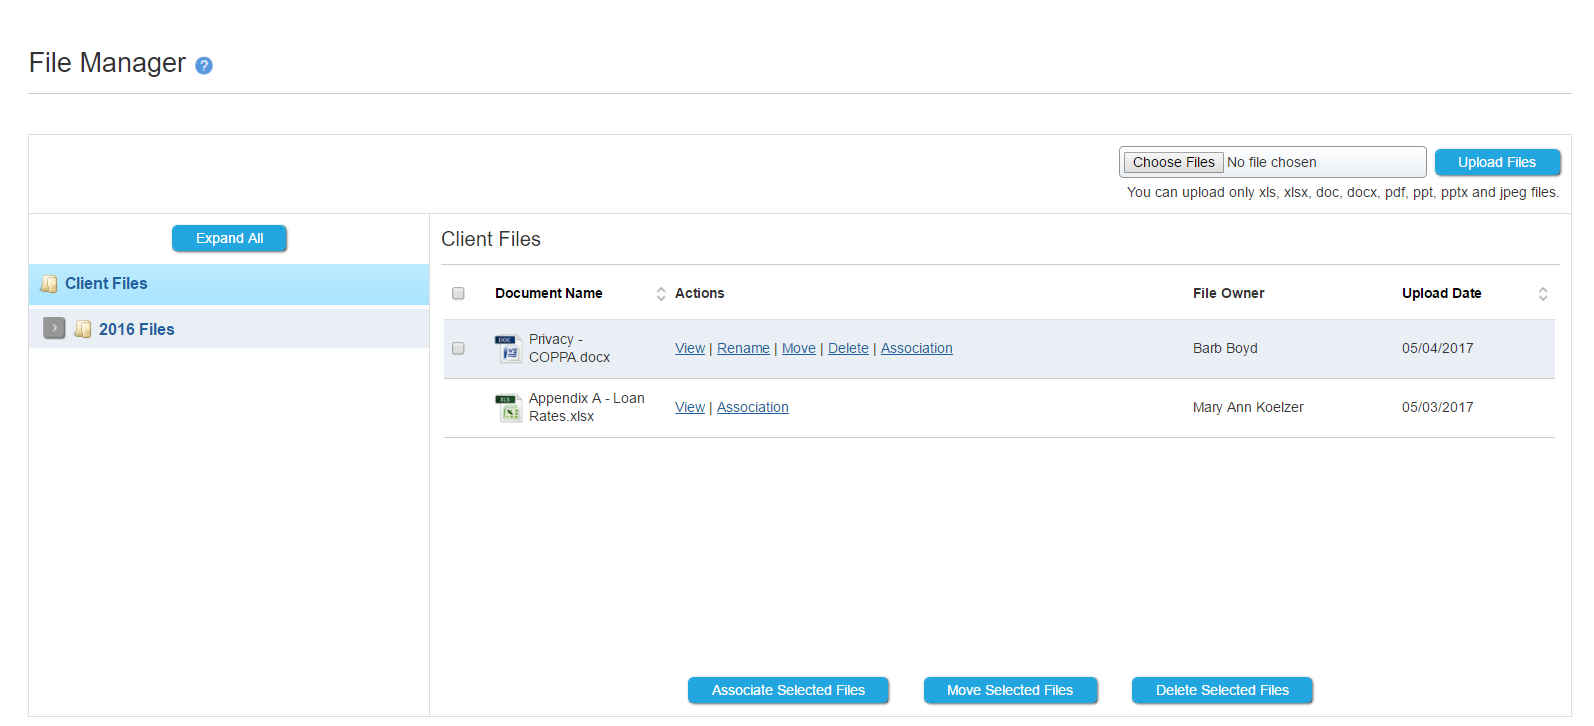This screenshot has width=1594, height=726.
Task: Click the 05/04/2017 upload date
Action: click(x=1438, y=348)
